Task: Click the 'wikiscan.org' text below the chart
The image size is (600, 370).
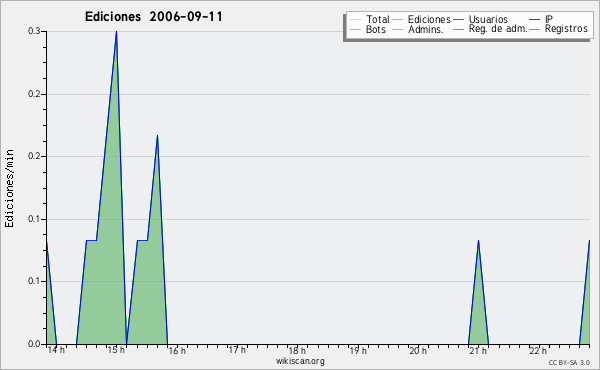Action: [x=300, y=361]
